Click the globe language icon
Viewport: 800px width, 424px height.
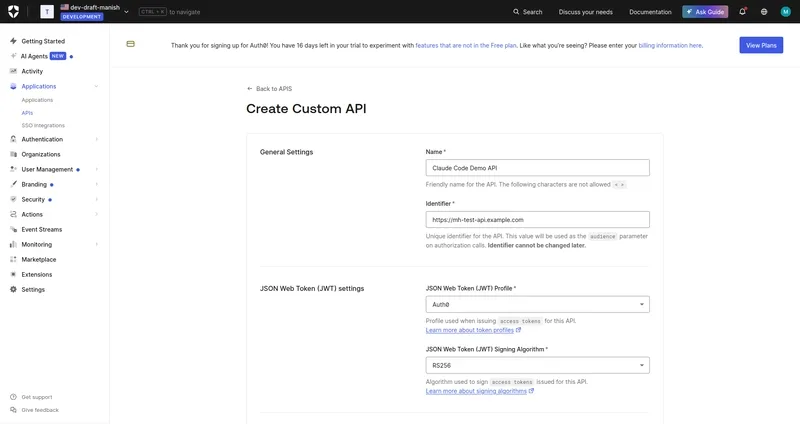pyautogui.click(x=764, y=12)
